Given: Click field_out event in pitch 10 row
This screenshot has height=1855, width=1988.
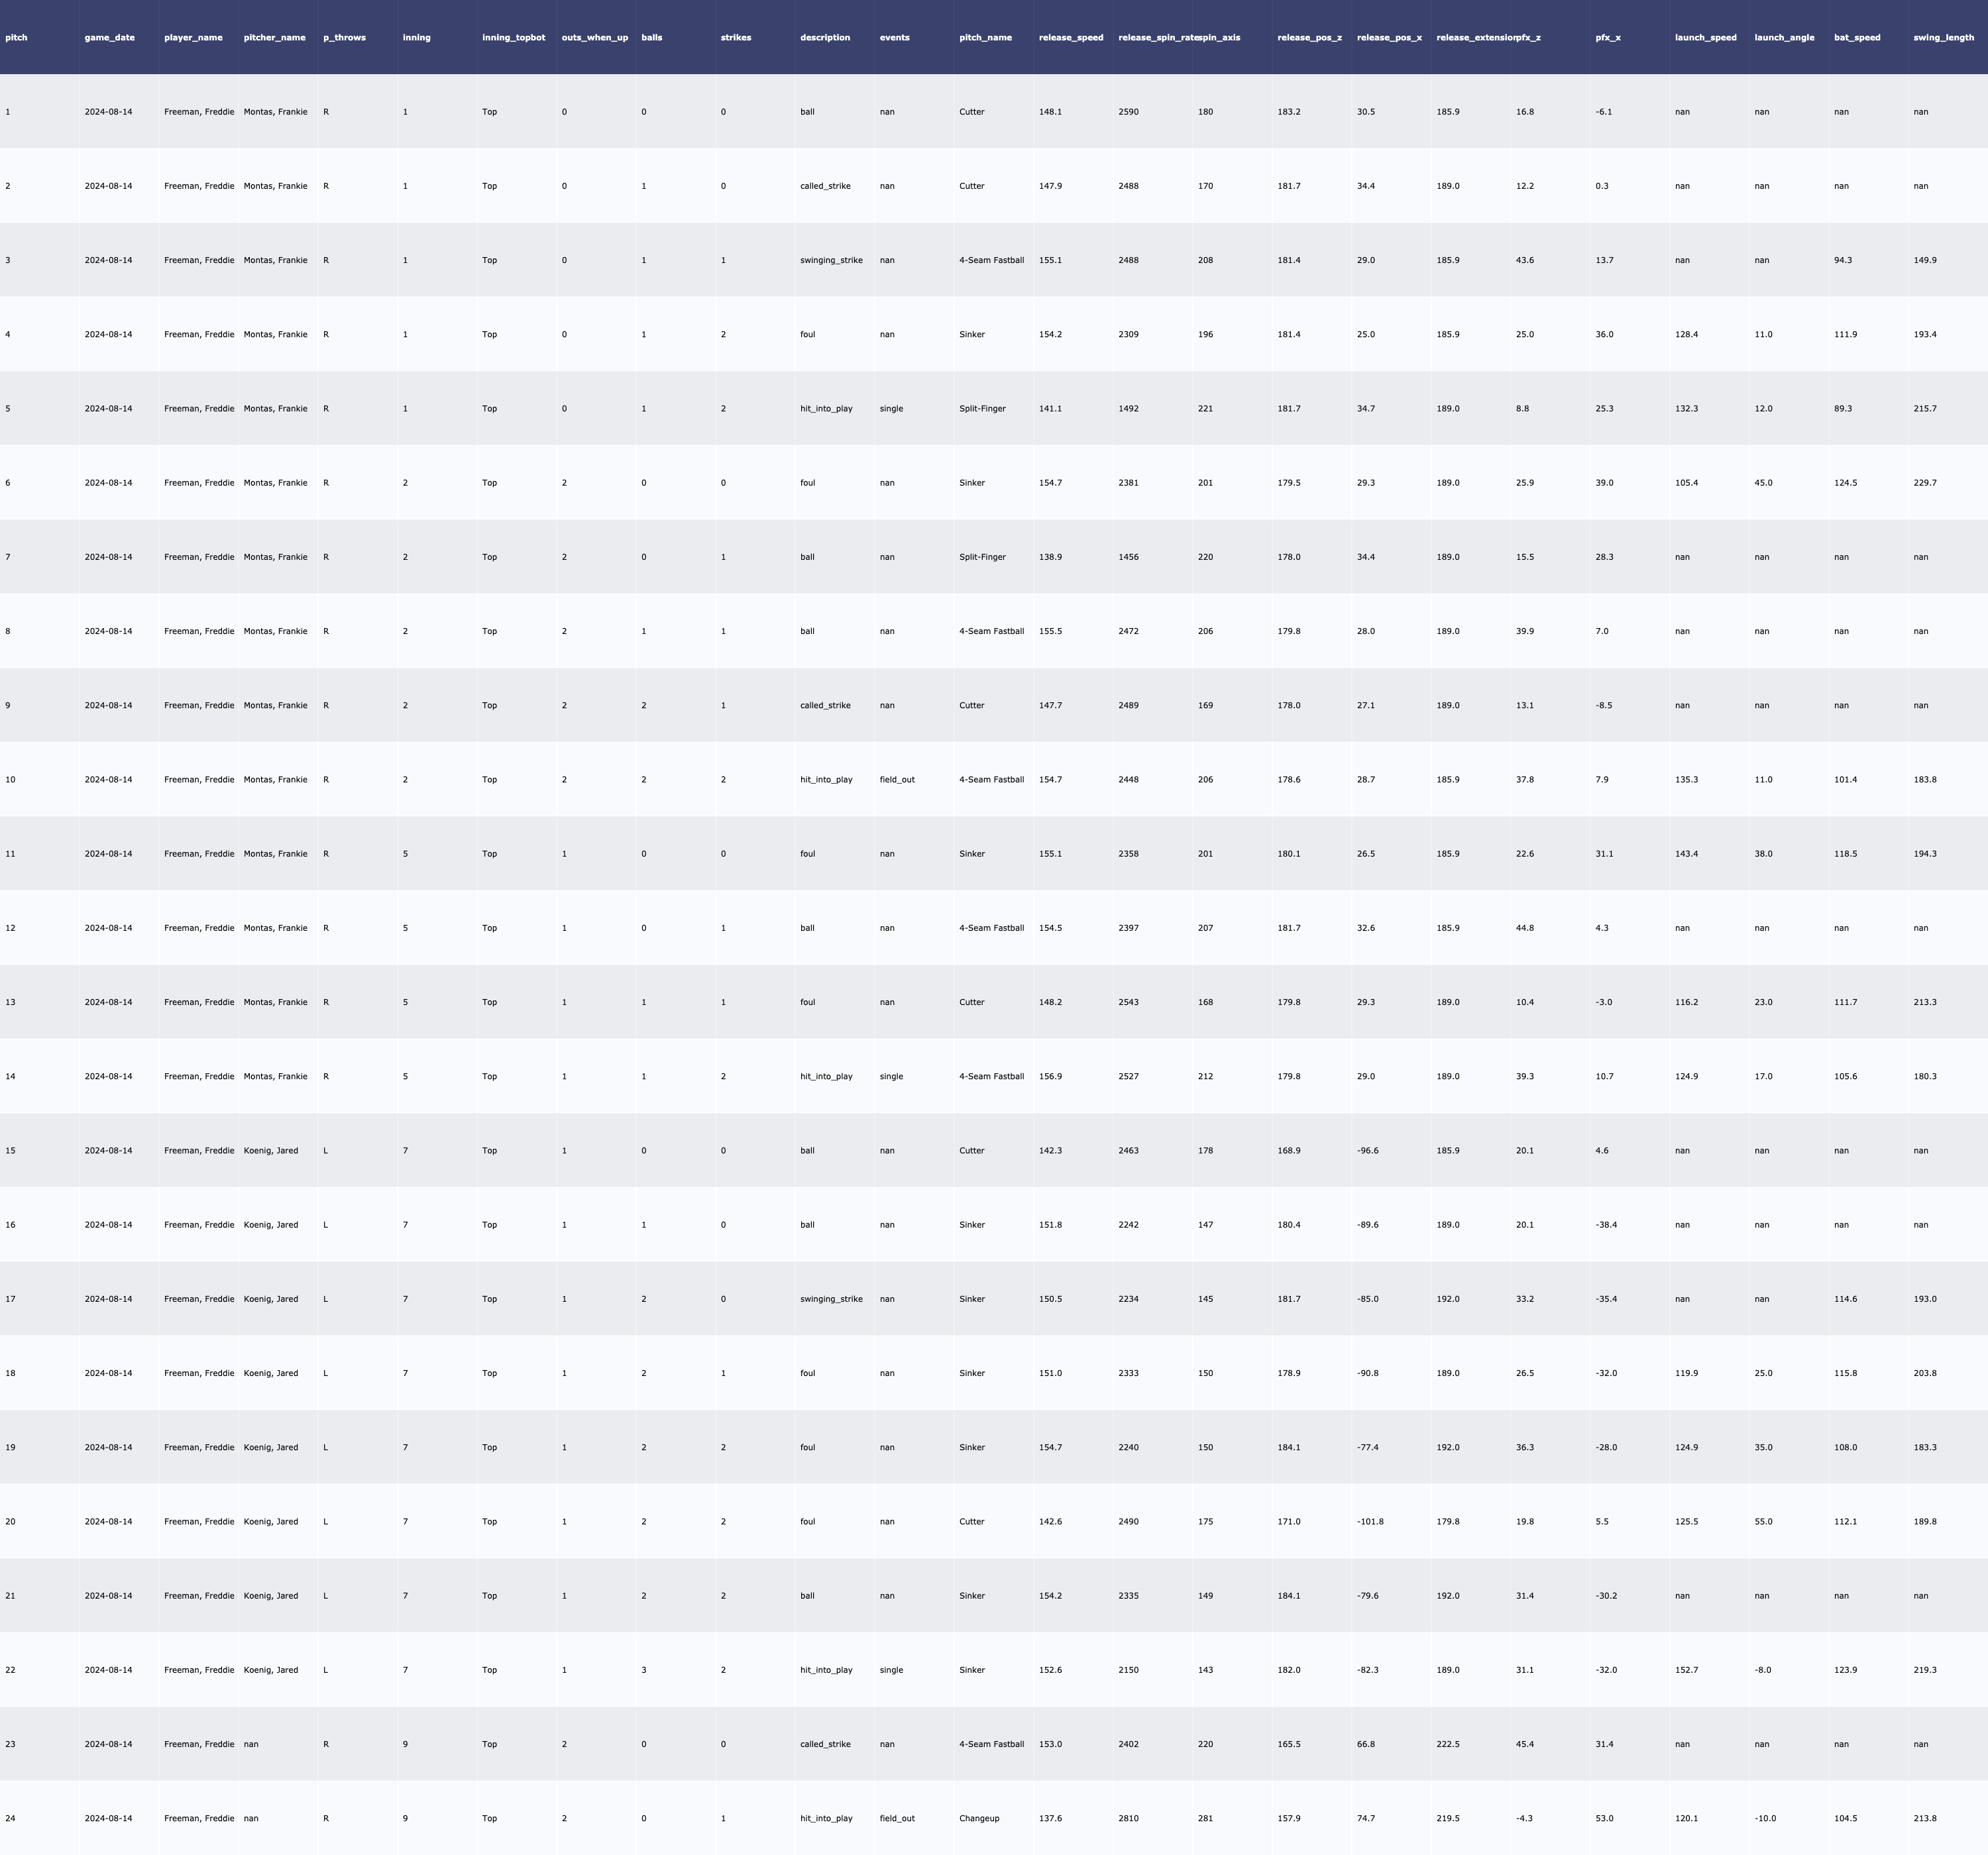Looking at the screenshot, I should point(897,780).
